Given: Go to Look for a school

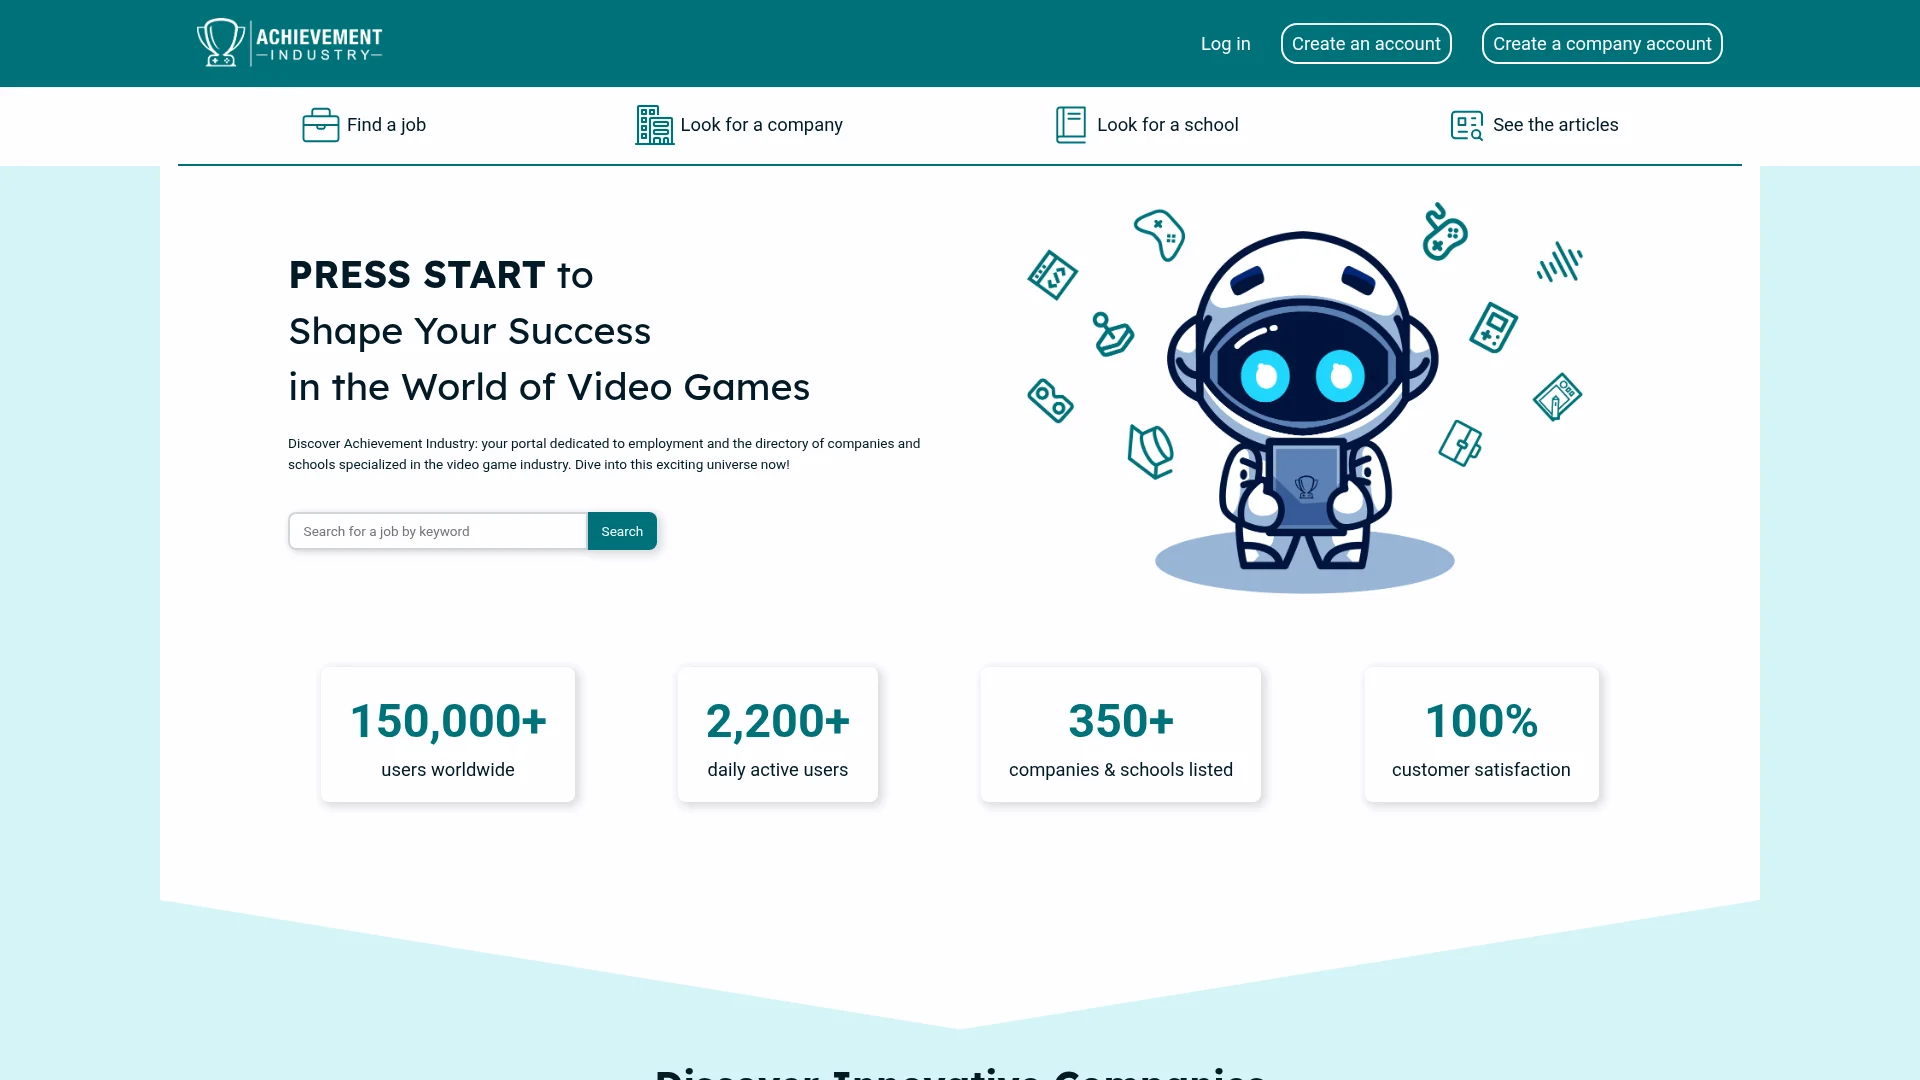Looking at the screenshot, I should pyautogui.click(x=1167, y=125).
